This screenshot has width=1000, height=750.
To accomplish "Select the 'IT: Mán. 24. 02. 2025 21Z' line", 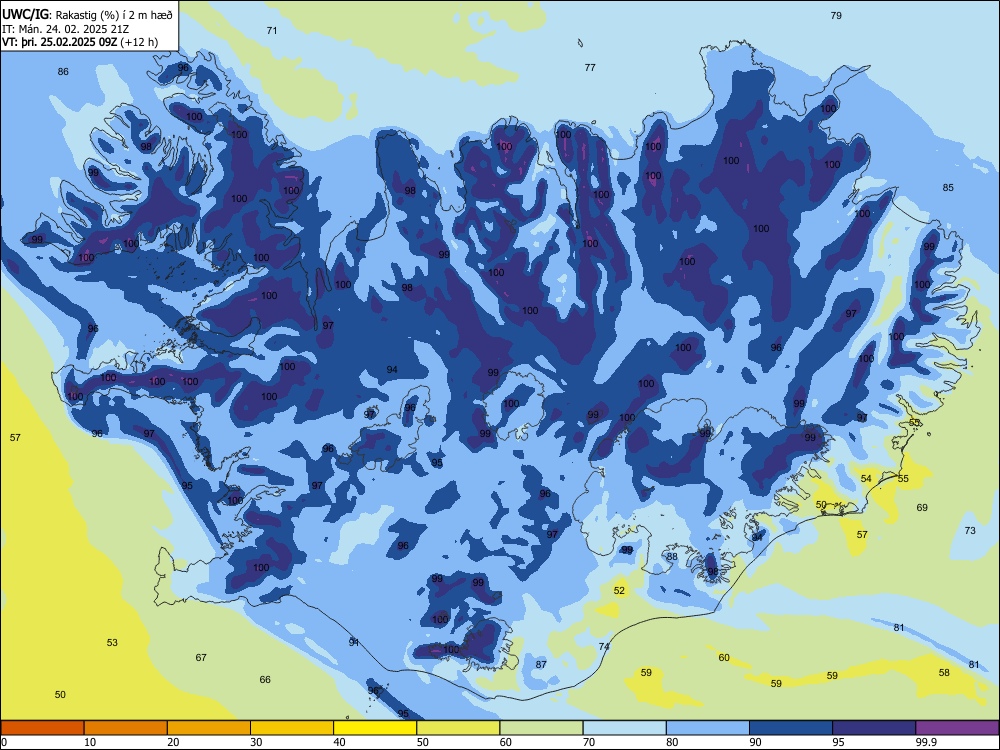I will click(x=66, y=29).
